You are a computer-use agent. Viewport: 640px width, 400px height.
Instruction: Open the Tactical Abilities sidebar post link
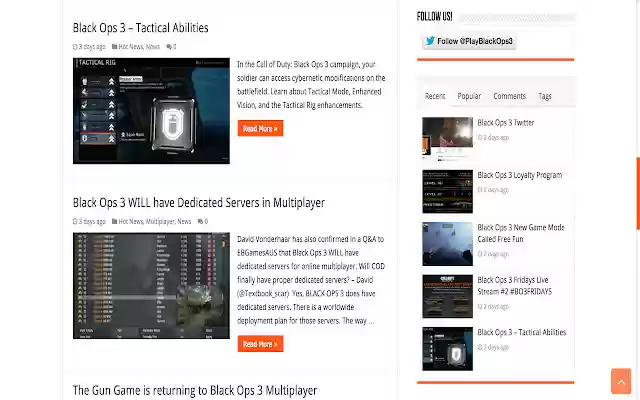point(522,333)
